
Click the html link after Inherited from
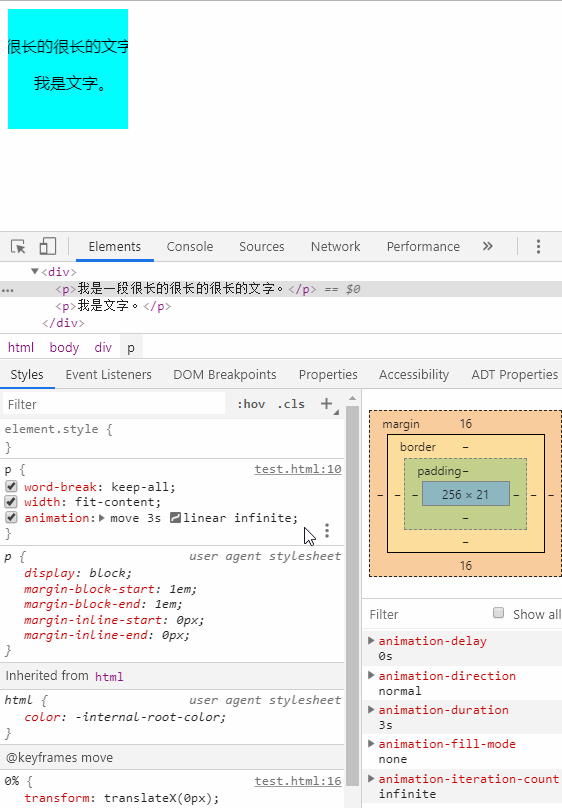[x=109, y=676]
